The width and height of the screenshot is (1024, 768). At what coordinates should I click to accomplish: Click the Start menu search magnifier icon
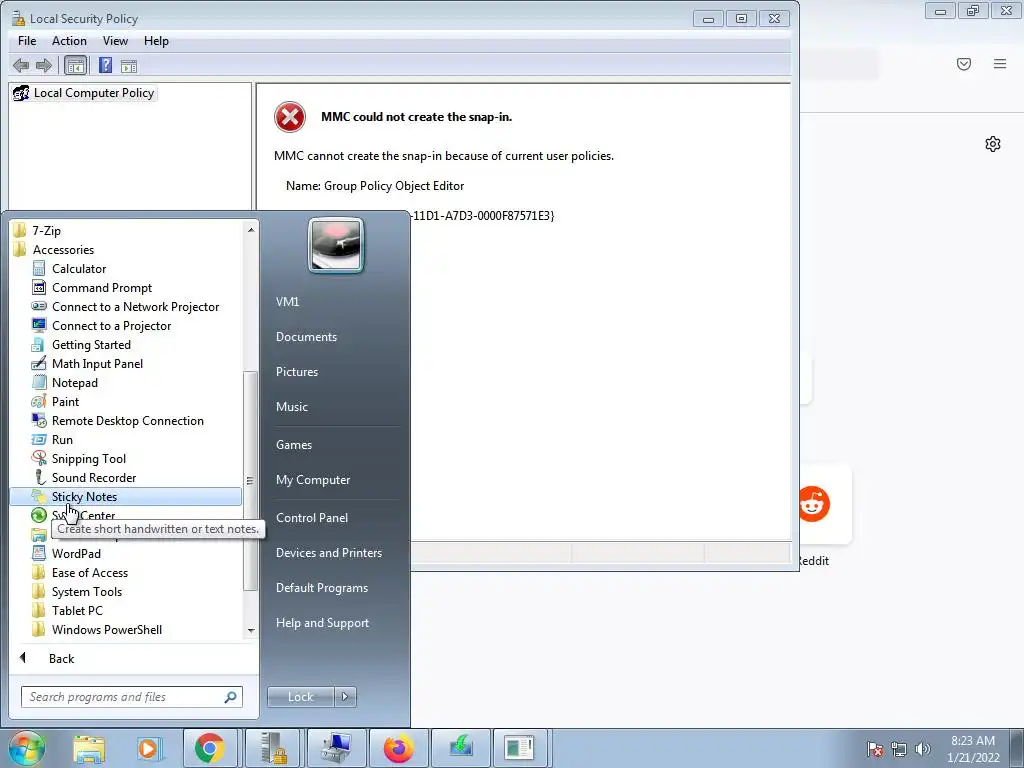[x=231, y=697]
